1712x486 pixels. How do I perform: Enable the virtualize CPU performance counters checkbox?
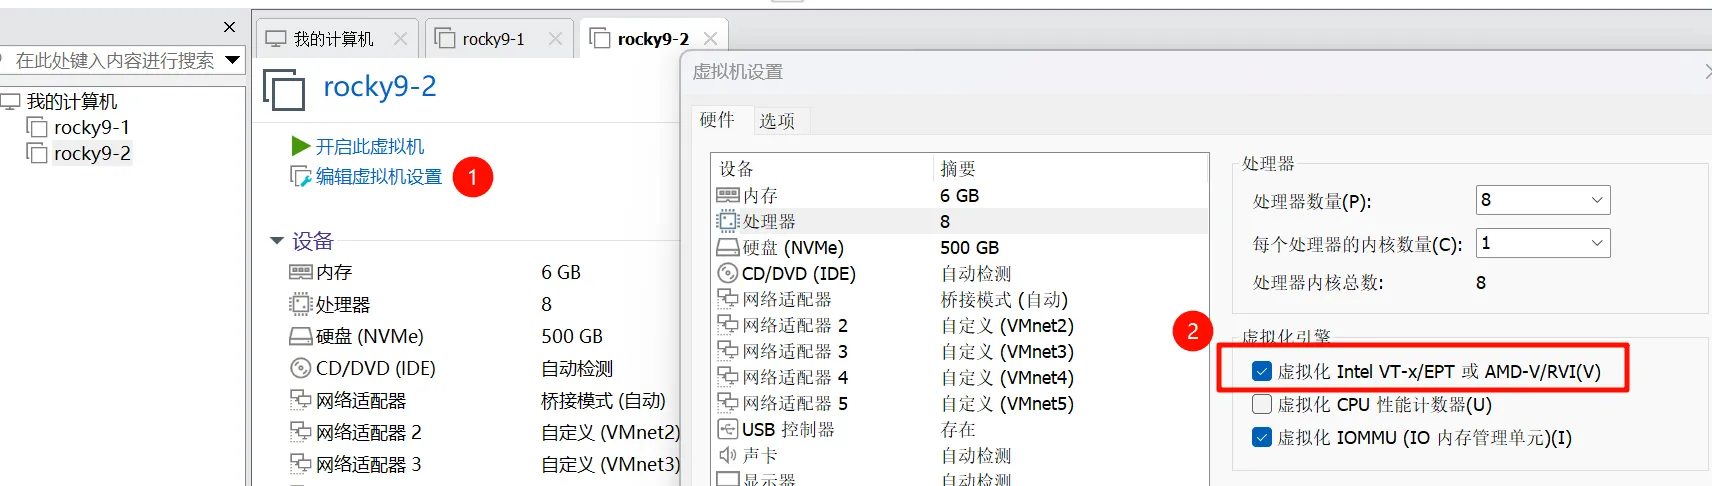[x=1262, y=405]
